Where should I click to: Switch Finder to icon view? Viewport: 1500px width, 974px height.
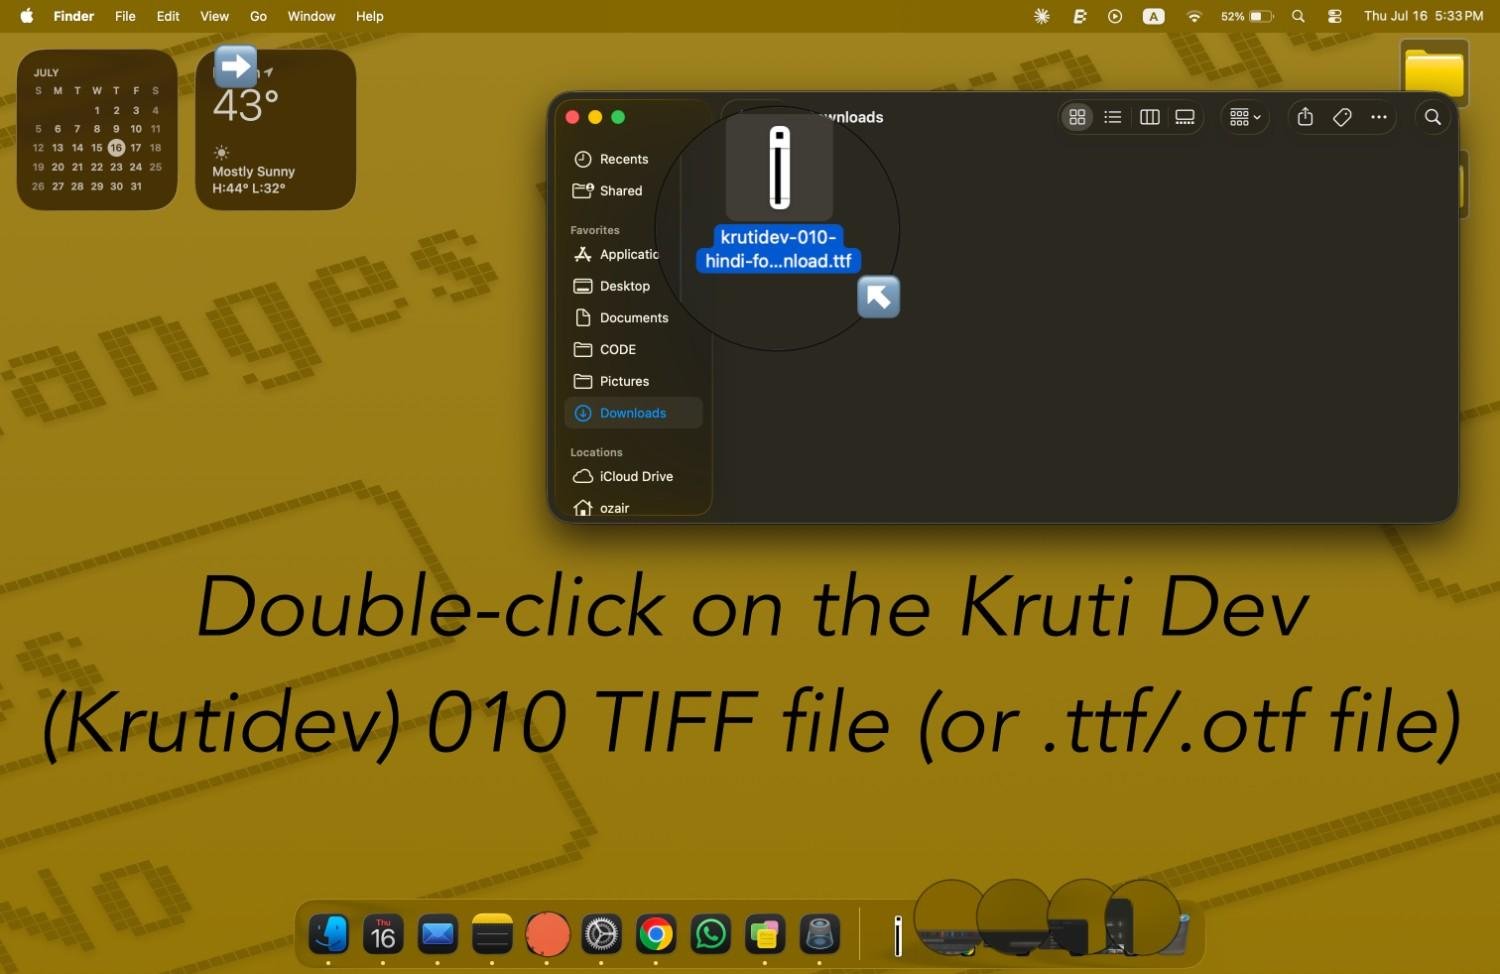point(1077,117)
